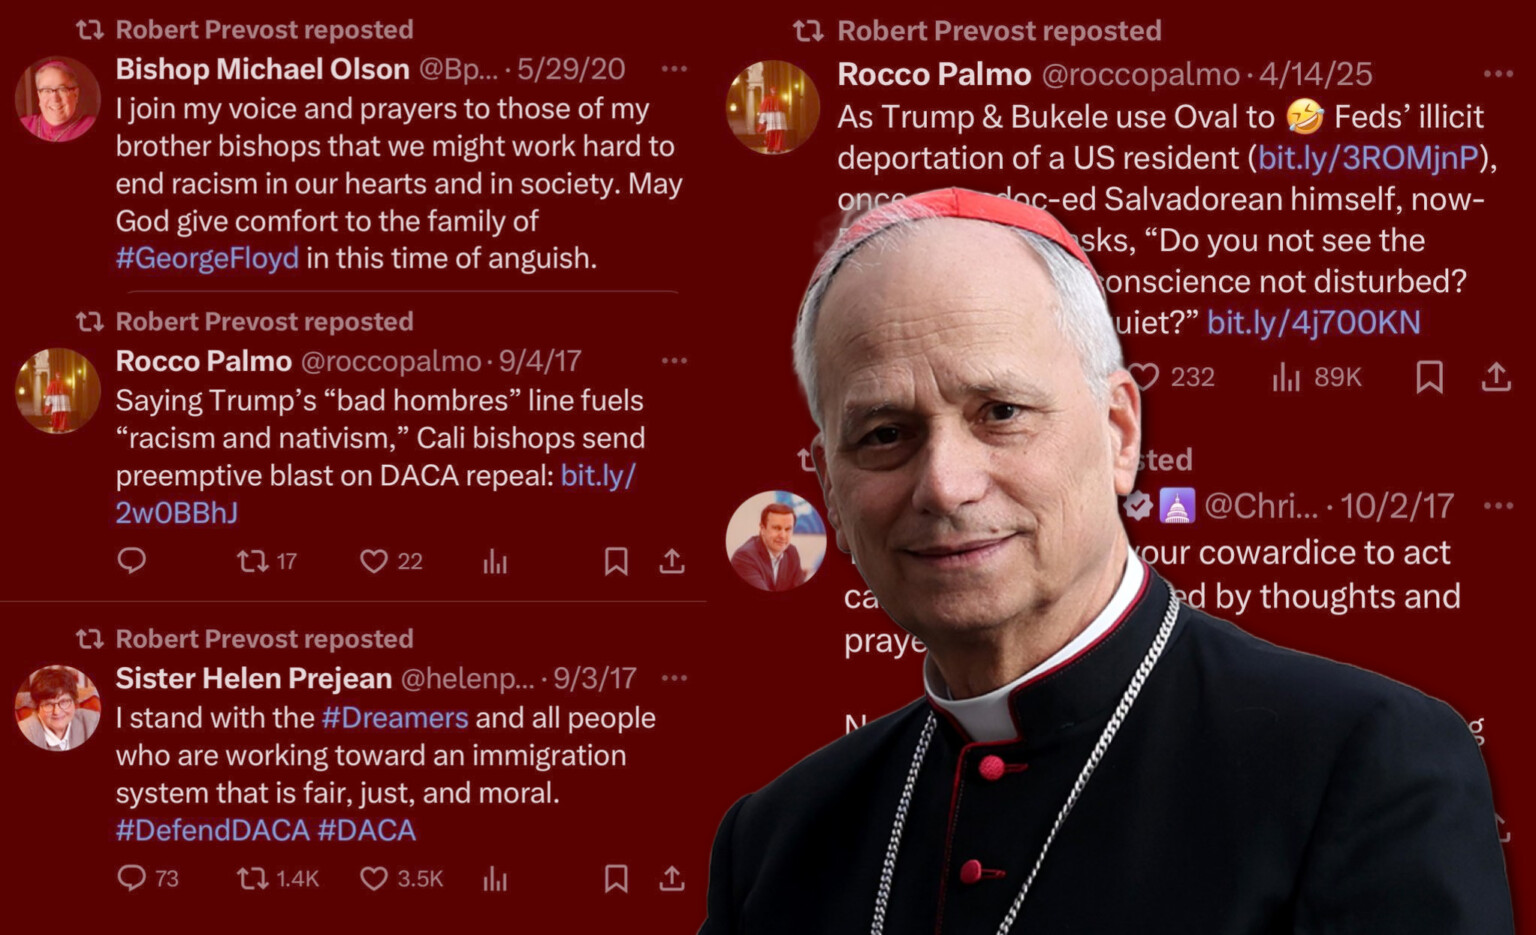Toggle like on tweet with 232 likes
The height and width of the screenshot is (935, 1536).
[1144, 377]
